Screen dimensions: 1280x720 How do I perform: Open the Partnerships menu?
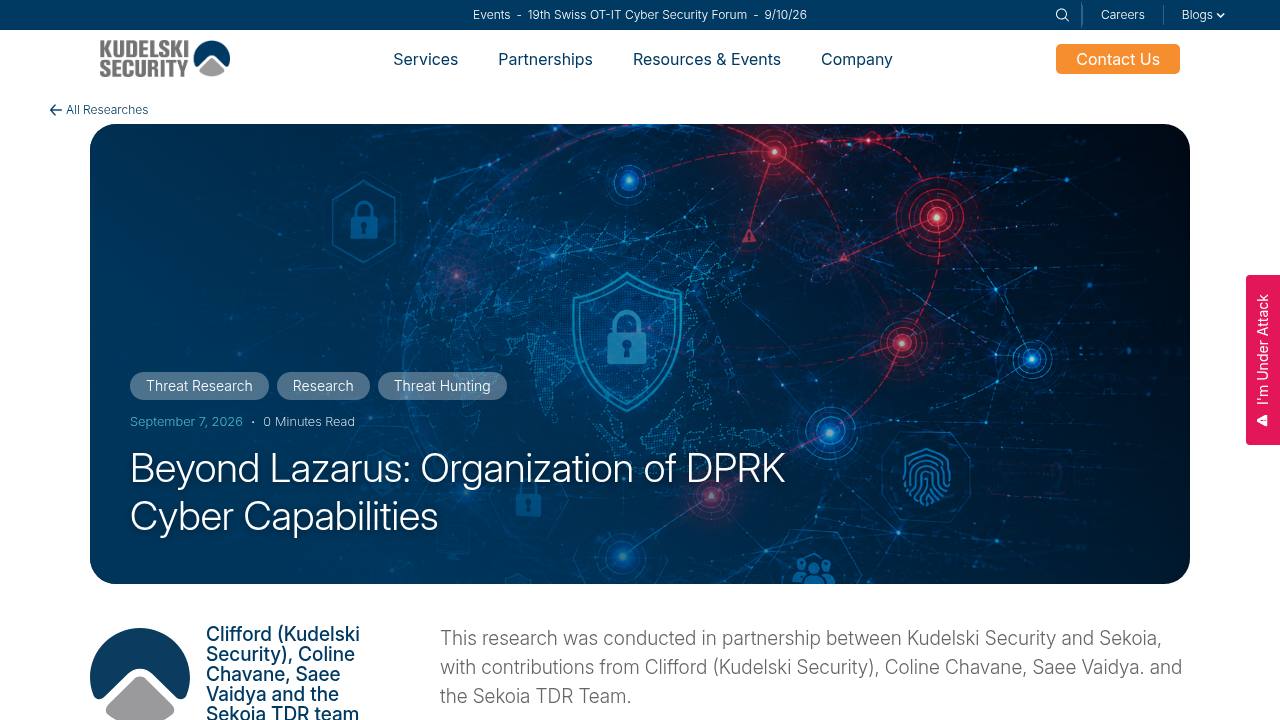545,59
